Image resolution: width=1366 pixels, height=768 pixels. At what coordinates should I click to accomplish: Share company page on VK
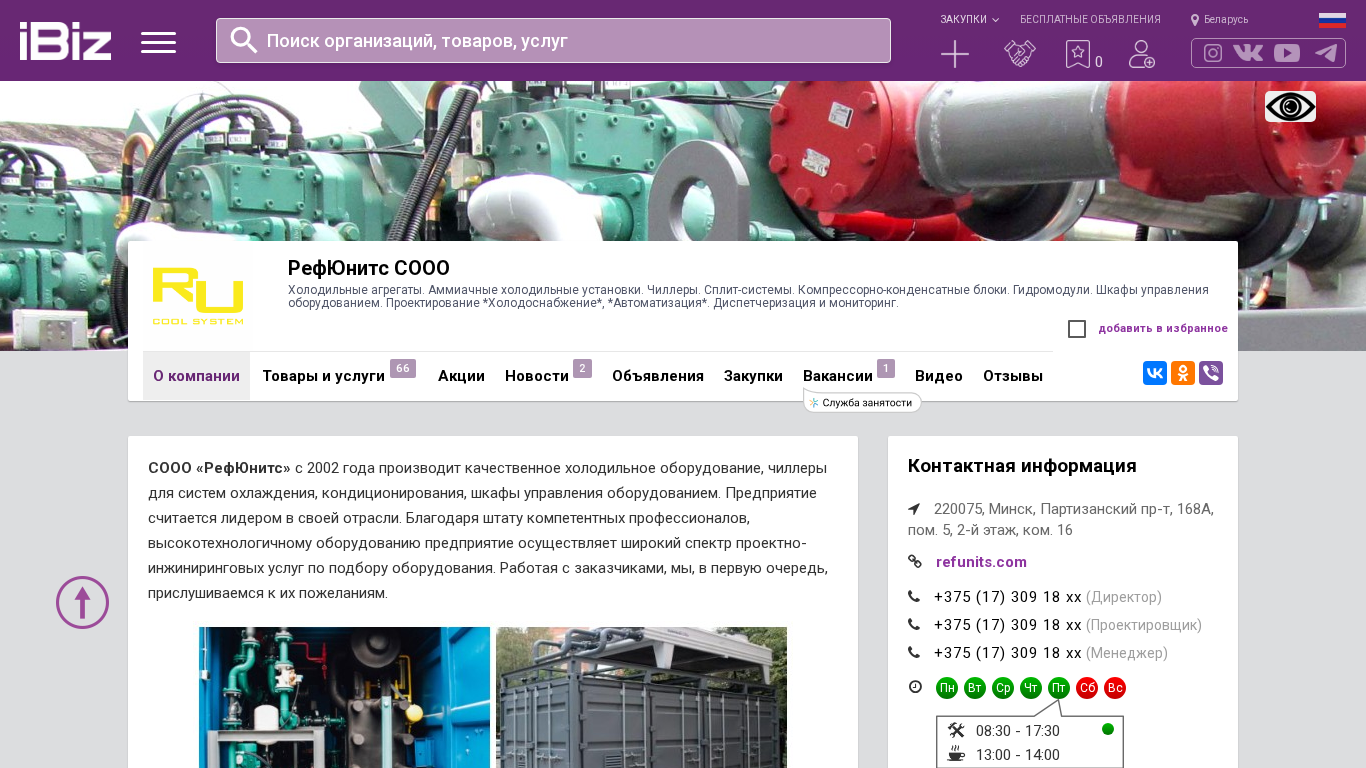1155,373
